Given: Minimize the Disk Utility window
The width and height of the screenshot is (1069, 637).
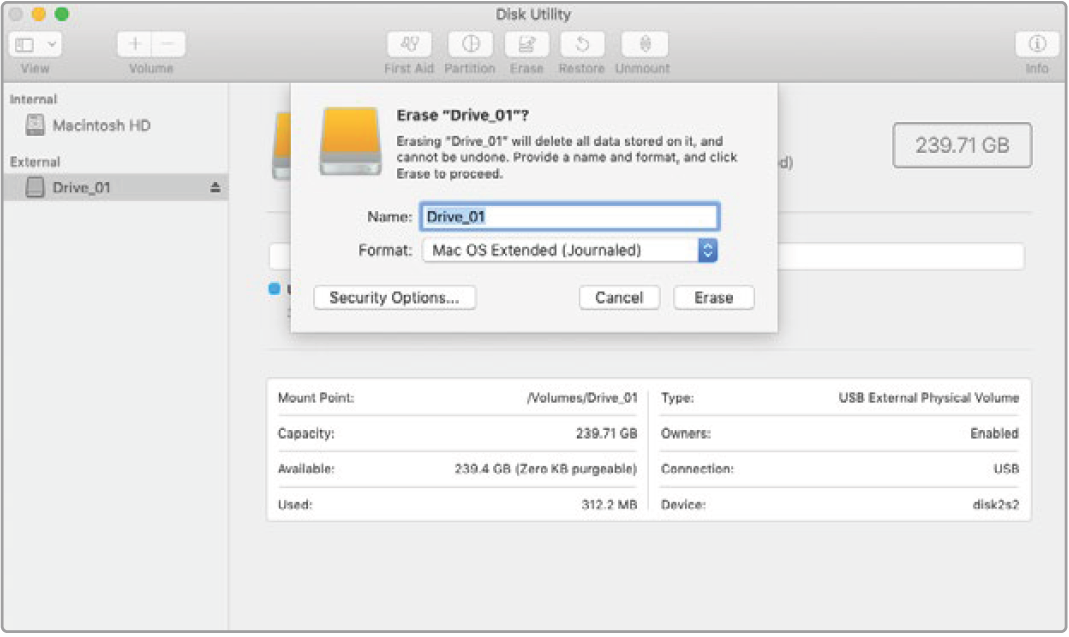Looking at the screenshot, I should point(38,14).
